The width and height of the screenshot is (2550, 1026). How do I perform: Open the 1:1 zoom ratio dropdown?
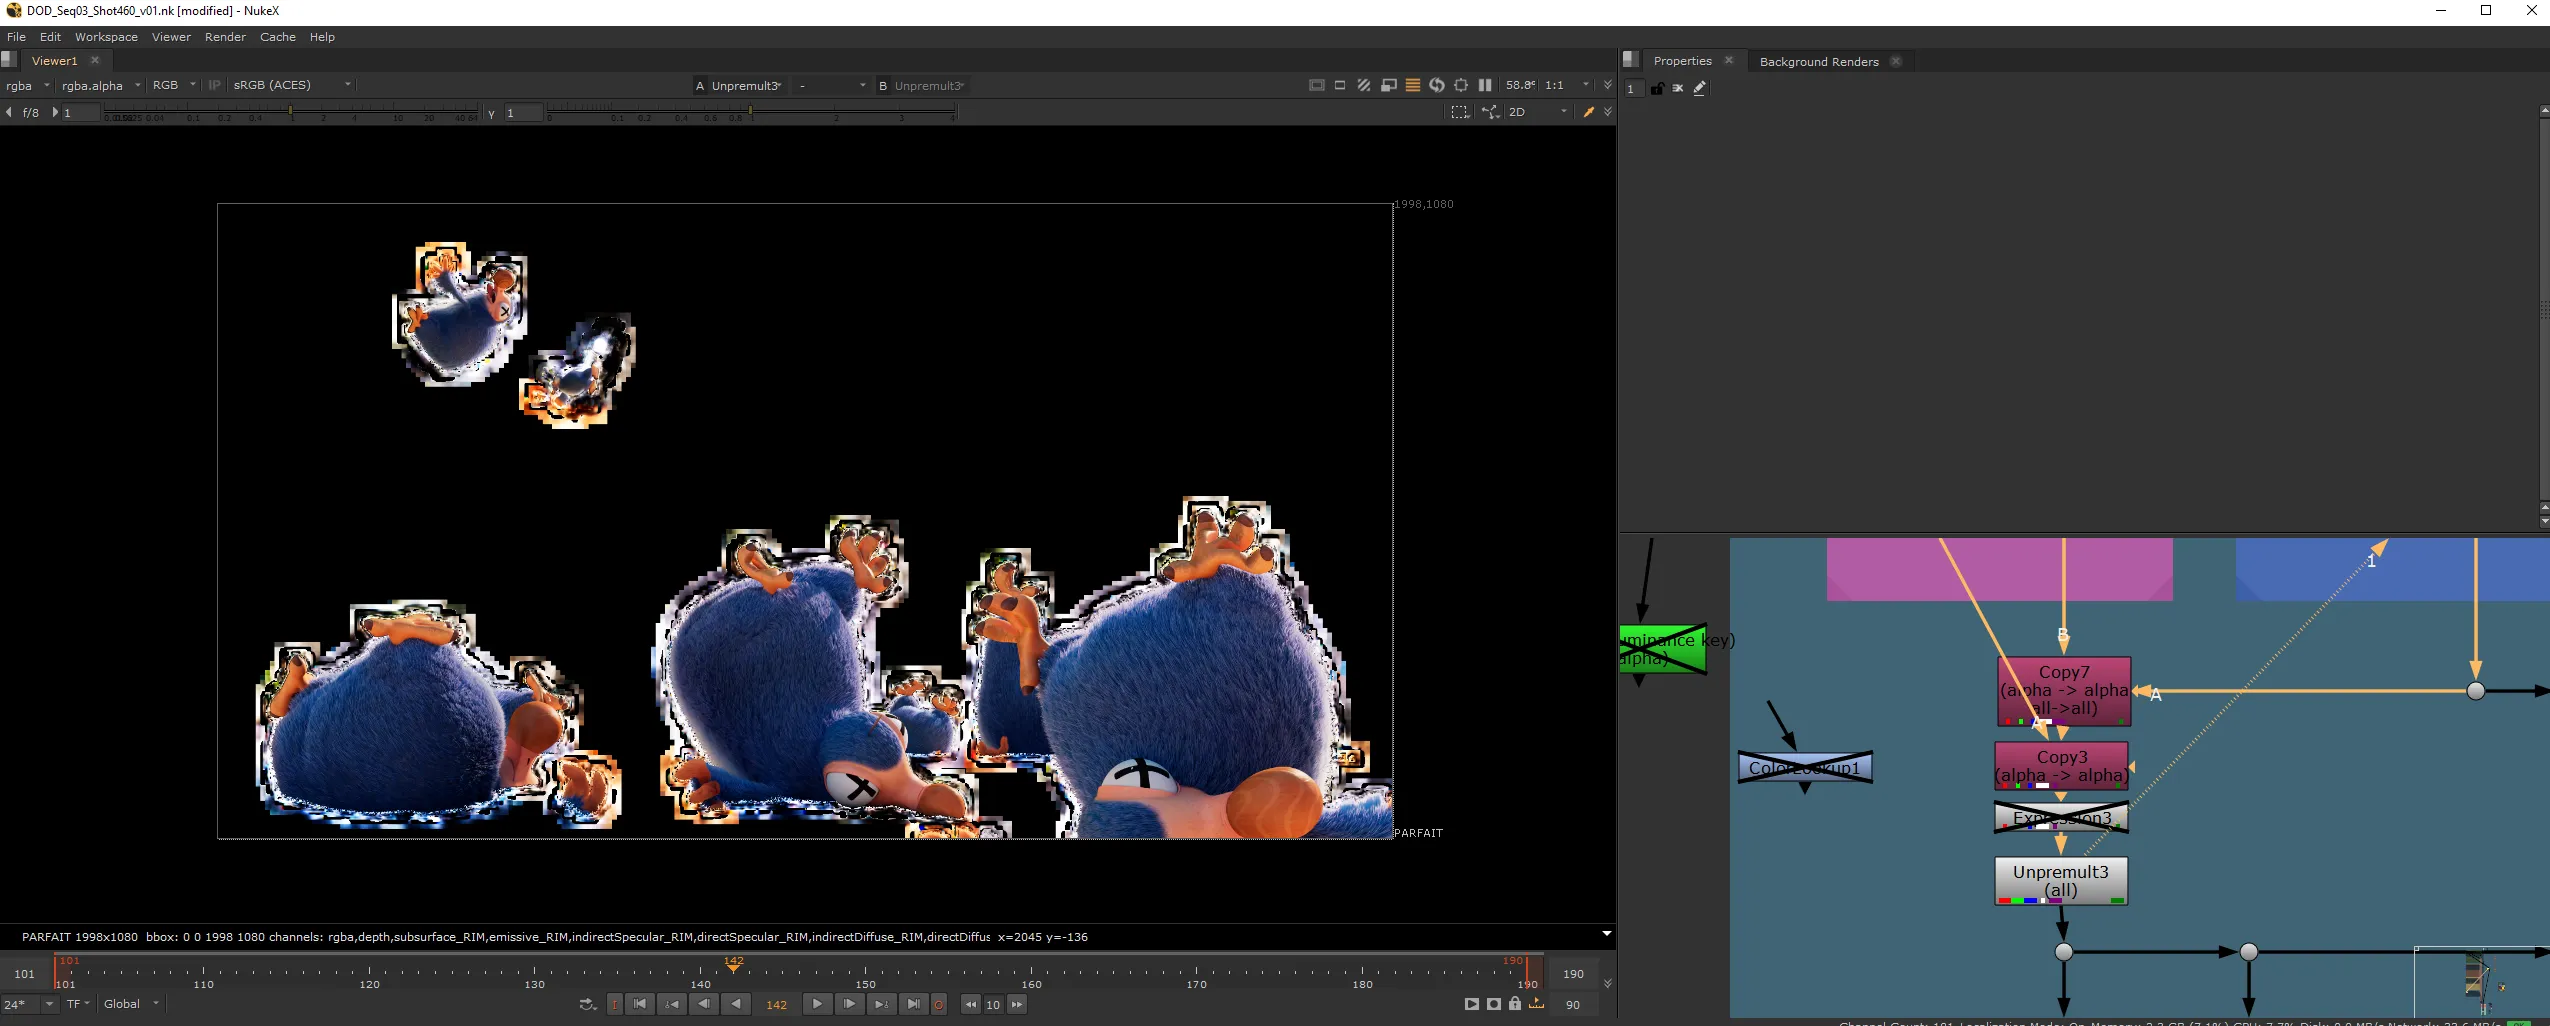coord(1566,85)
